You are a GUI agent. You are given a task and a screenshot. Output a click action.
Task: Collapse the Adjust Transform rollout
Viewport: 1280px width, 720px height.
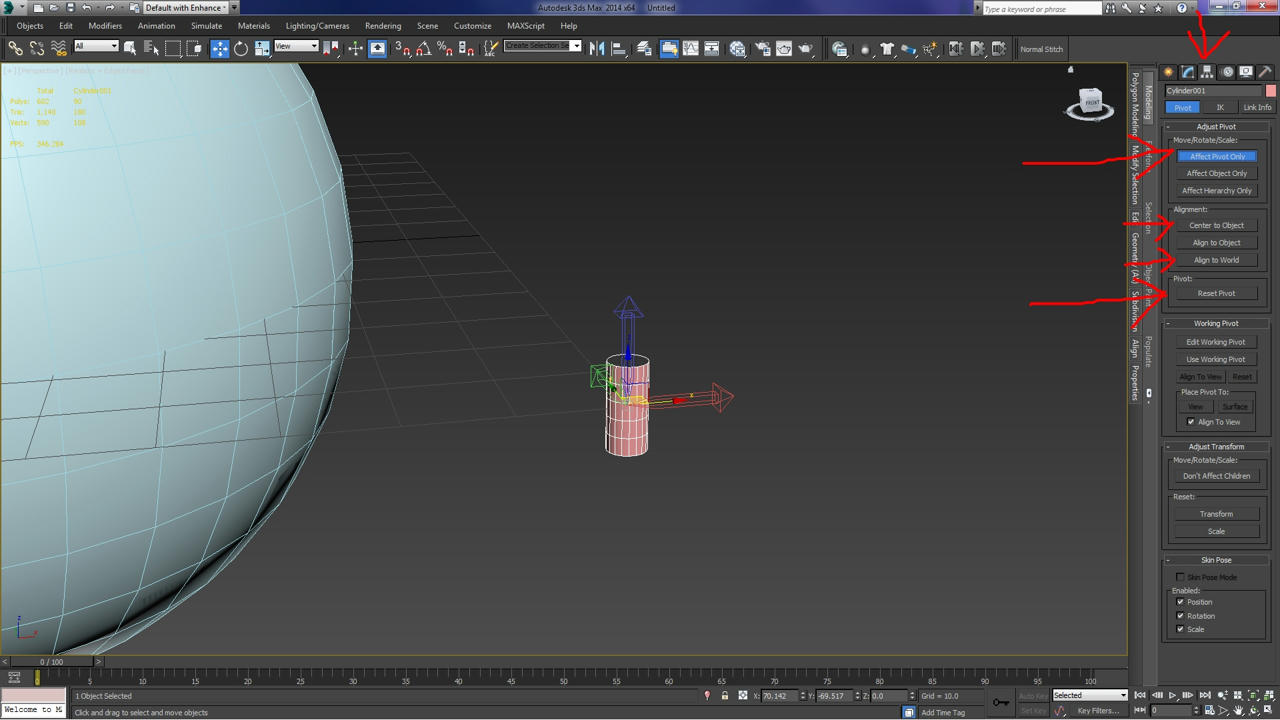[x=1216, y=447]
